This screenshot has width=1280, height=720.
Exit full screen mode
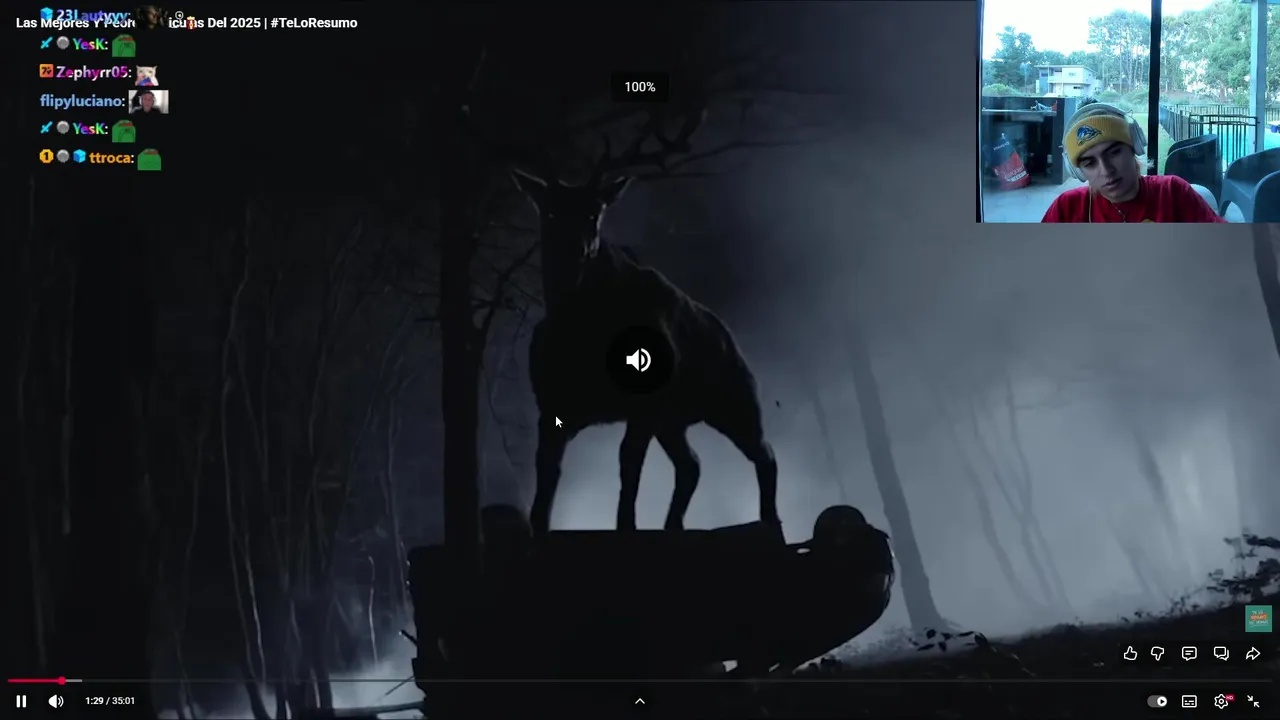click(1253, 701)
